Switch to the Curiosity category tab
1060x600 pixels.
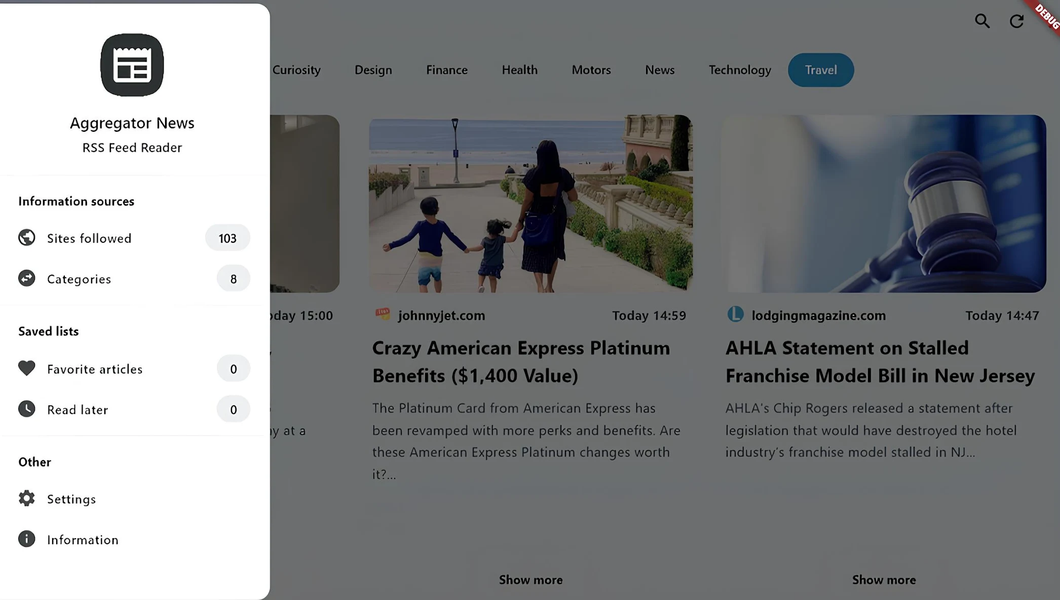pyautogui.click(x=296, y=70)
